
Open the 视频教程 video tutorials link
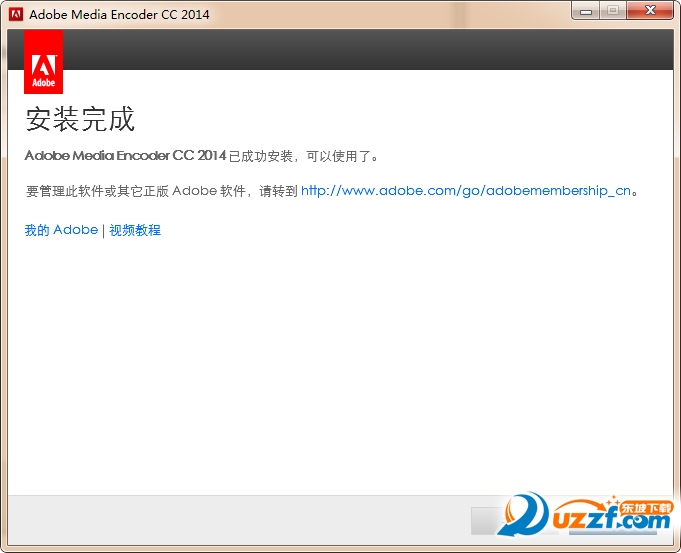click(x=135, y=230)
